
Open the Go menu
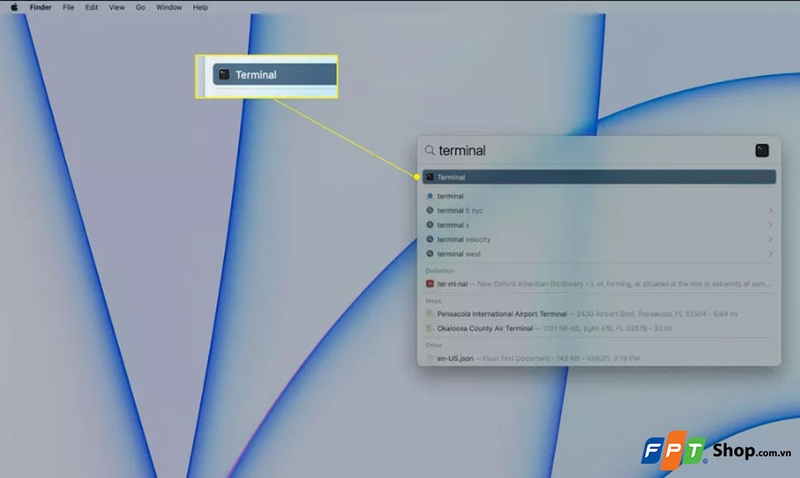(140, 7)
